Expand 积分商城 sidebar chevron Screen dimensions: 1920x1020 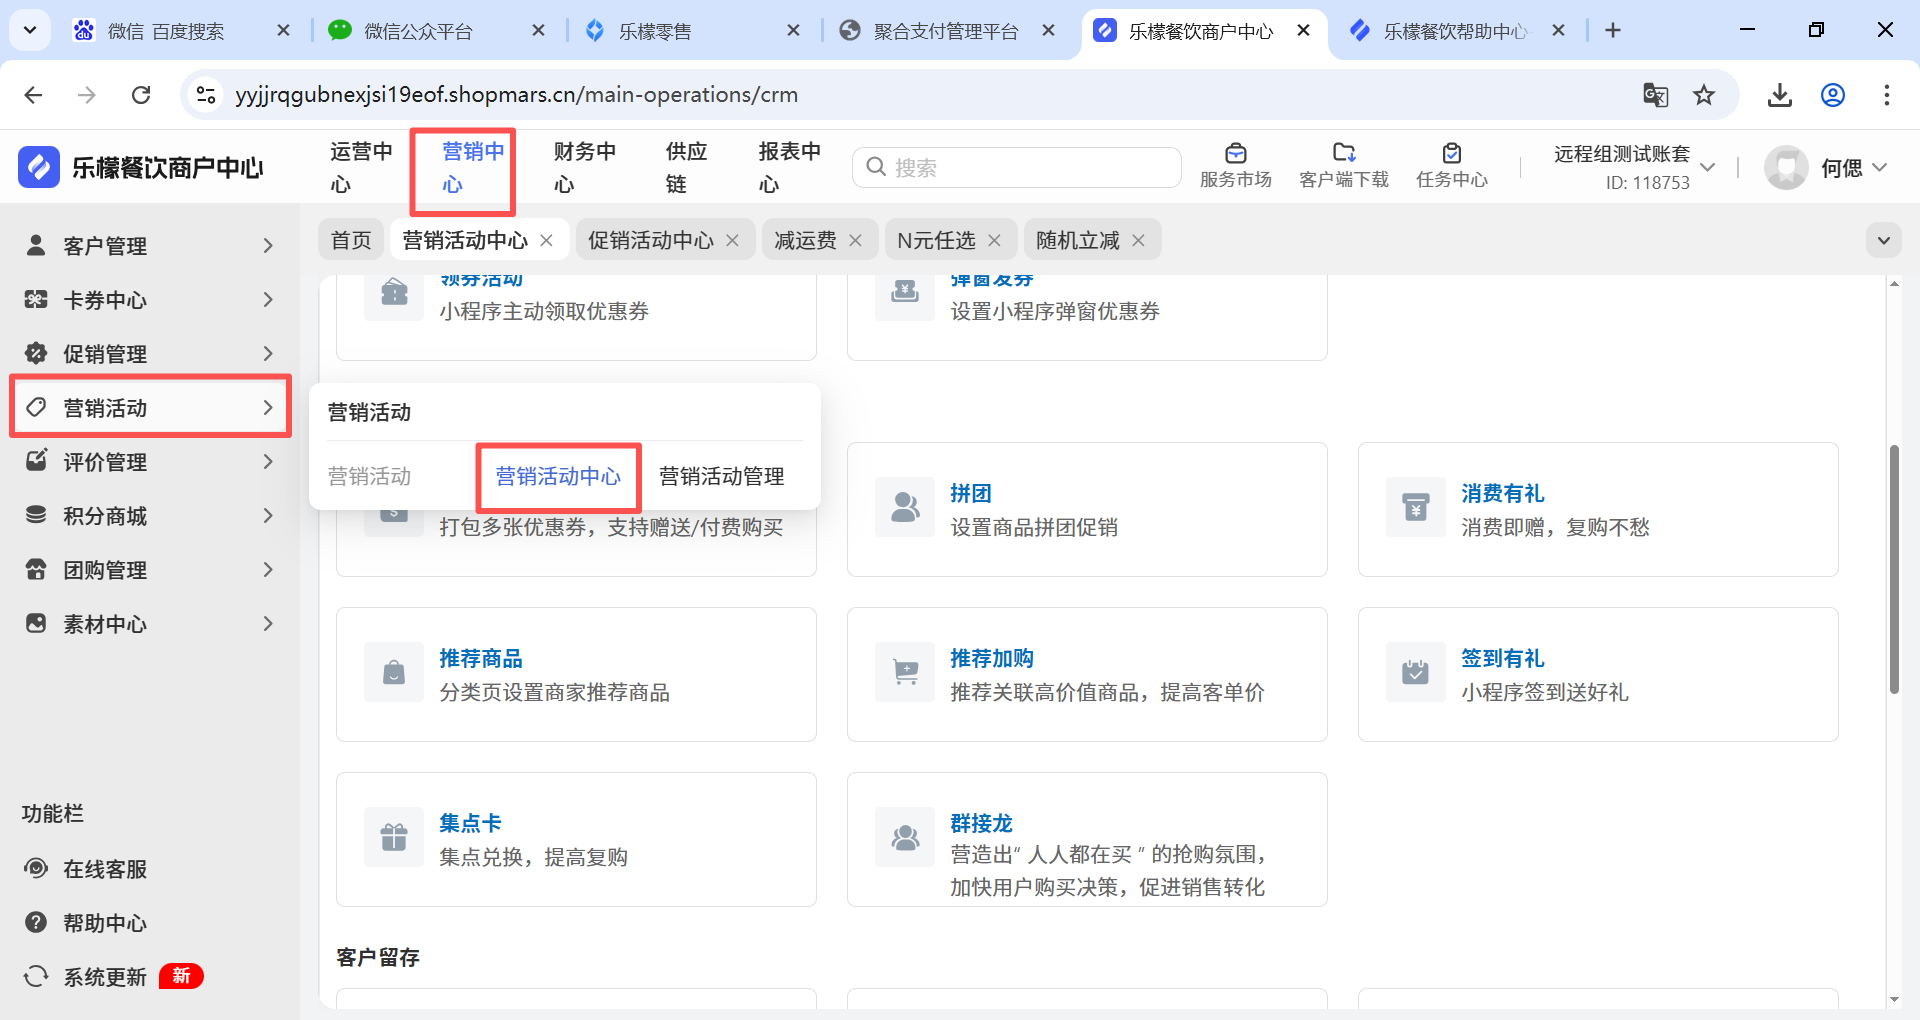[268, 515]
